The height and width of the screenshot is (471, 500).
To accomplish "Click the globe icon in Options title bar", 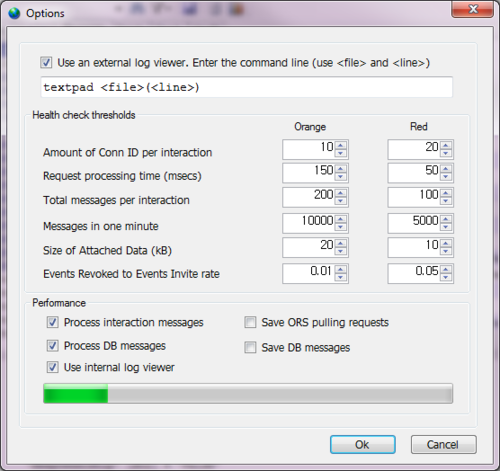I will (14, 13).
